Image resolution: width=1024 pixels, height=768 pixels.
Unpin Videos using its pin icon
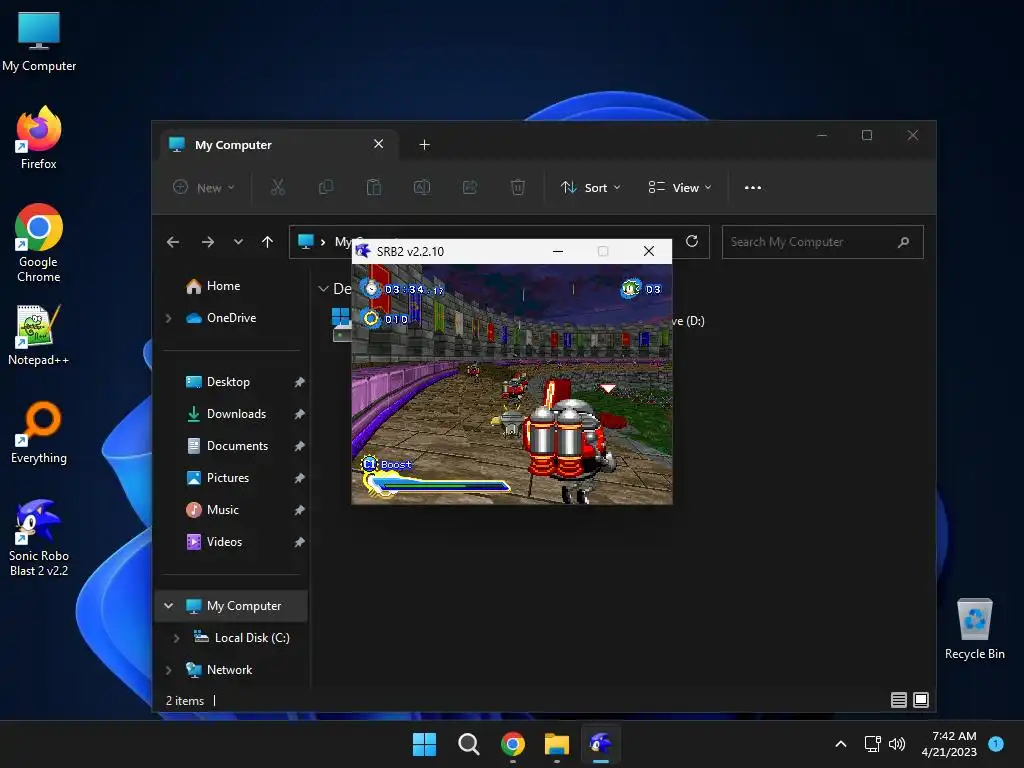299,542
